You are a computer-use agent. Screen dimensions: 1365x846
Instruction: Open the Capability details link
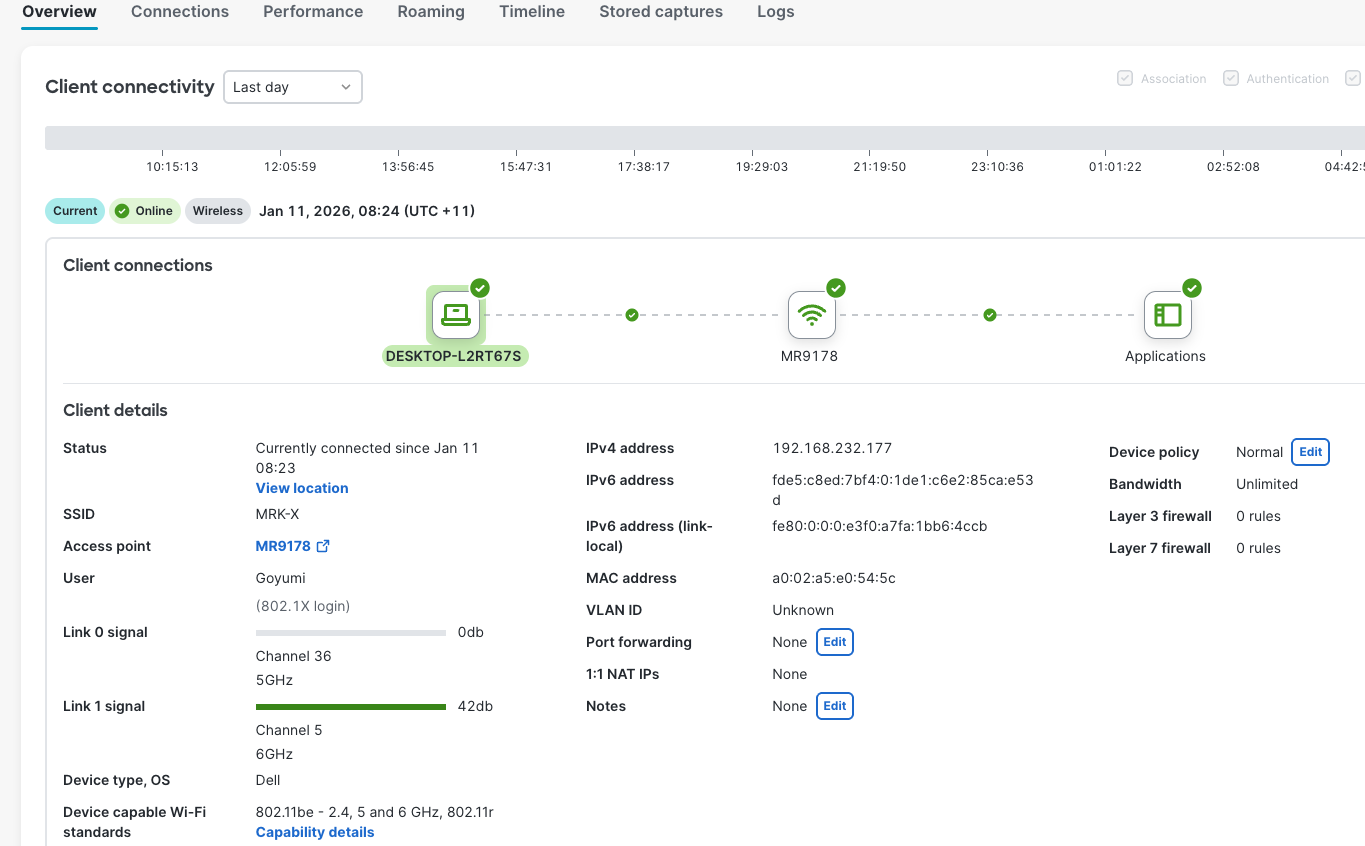pyautogui.click(x=315, y=832)
